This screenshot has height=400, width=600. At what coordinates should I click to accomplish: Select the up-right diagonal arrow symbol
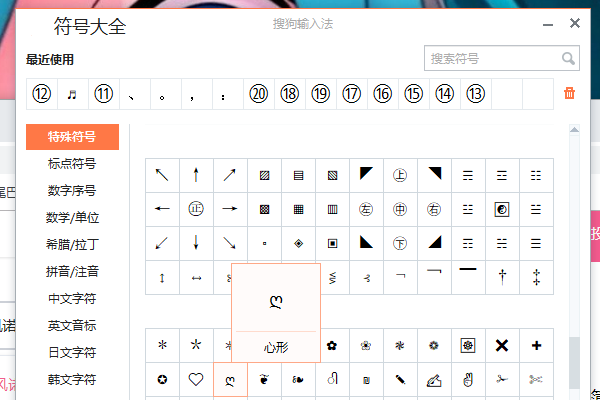click(230, 175)
